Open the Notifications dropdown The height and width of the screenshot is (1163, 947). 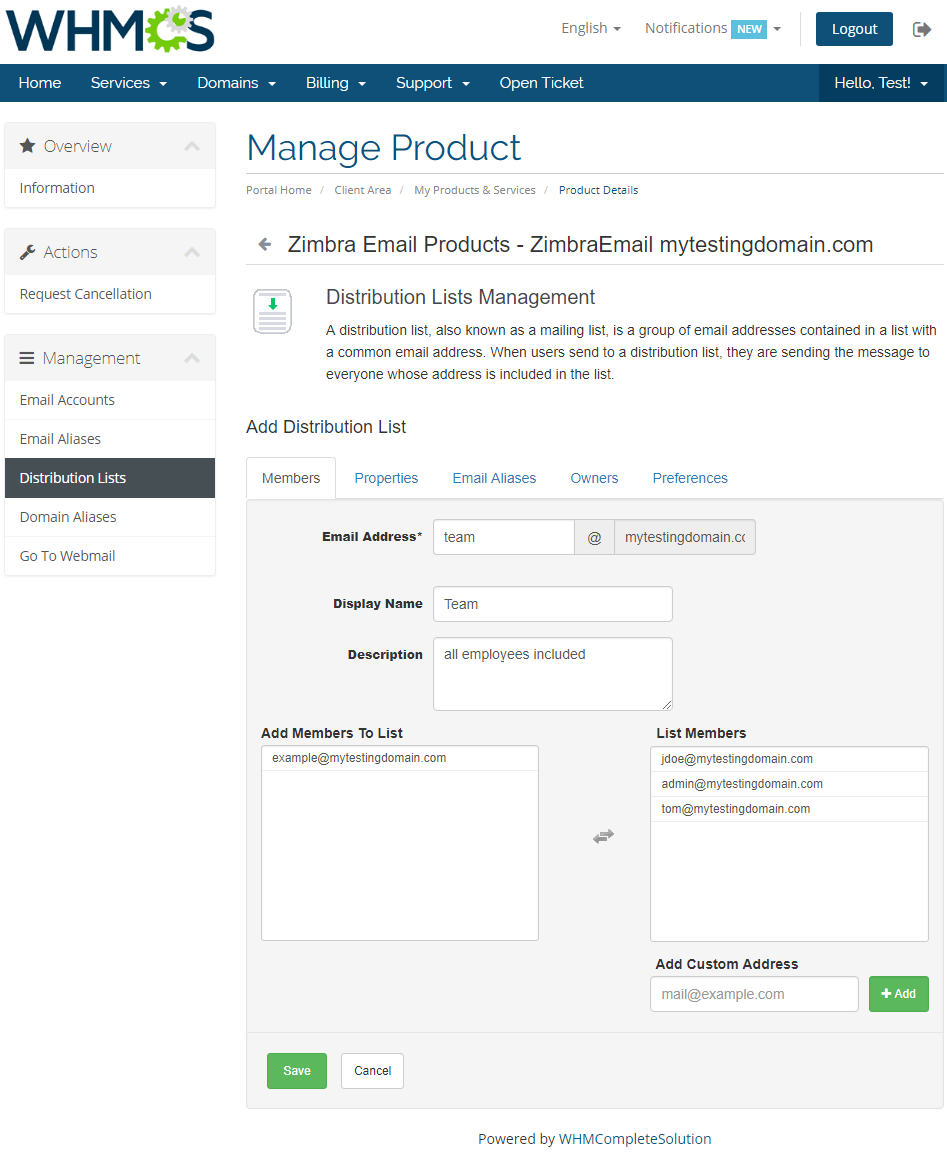[x=713, y=28]
